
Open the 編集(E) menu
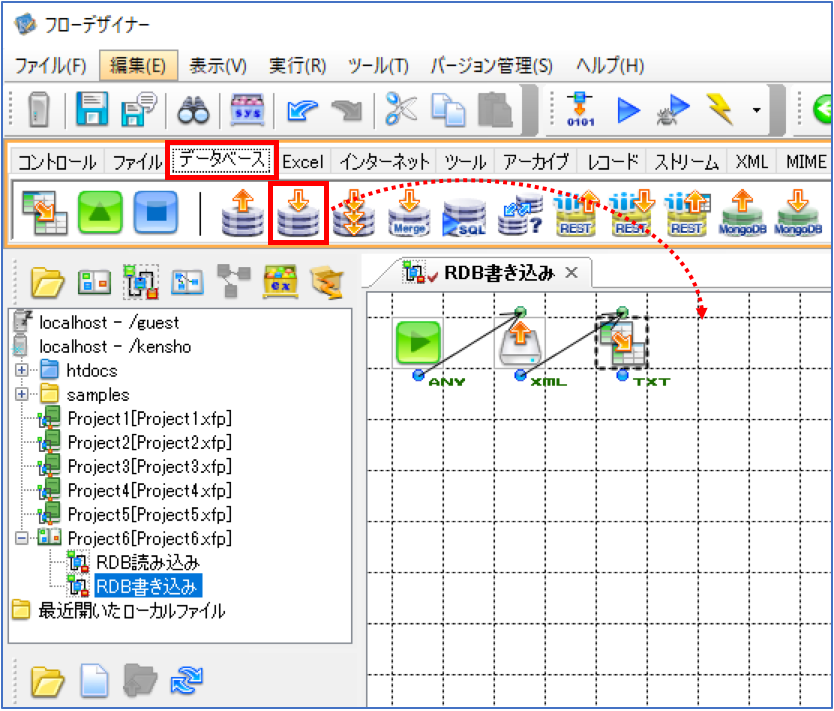pyautogui.click(x=138, y=66)
